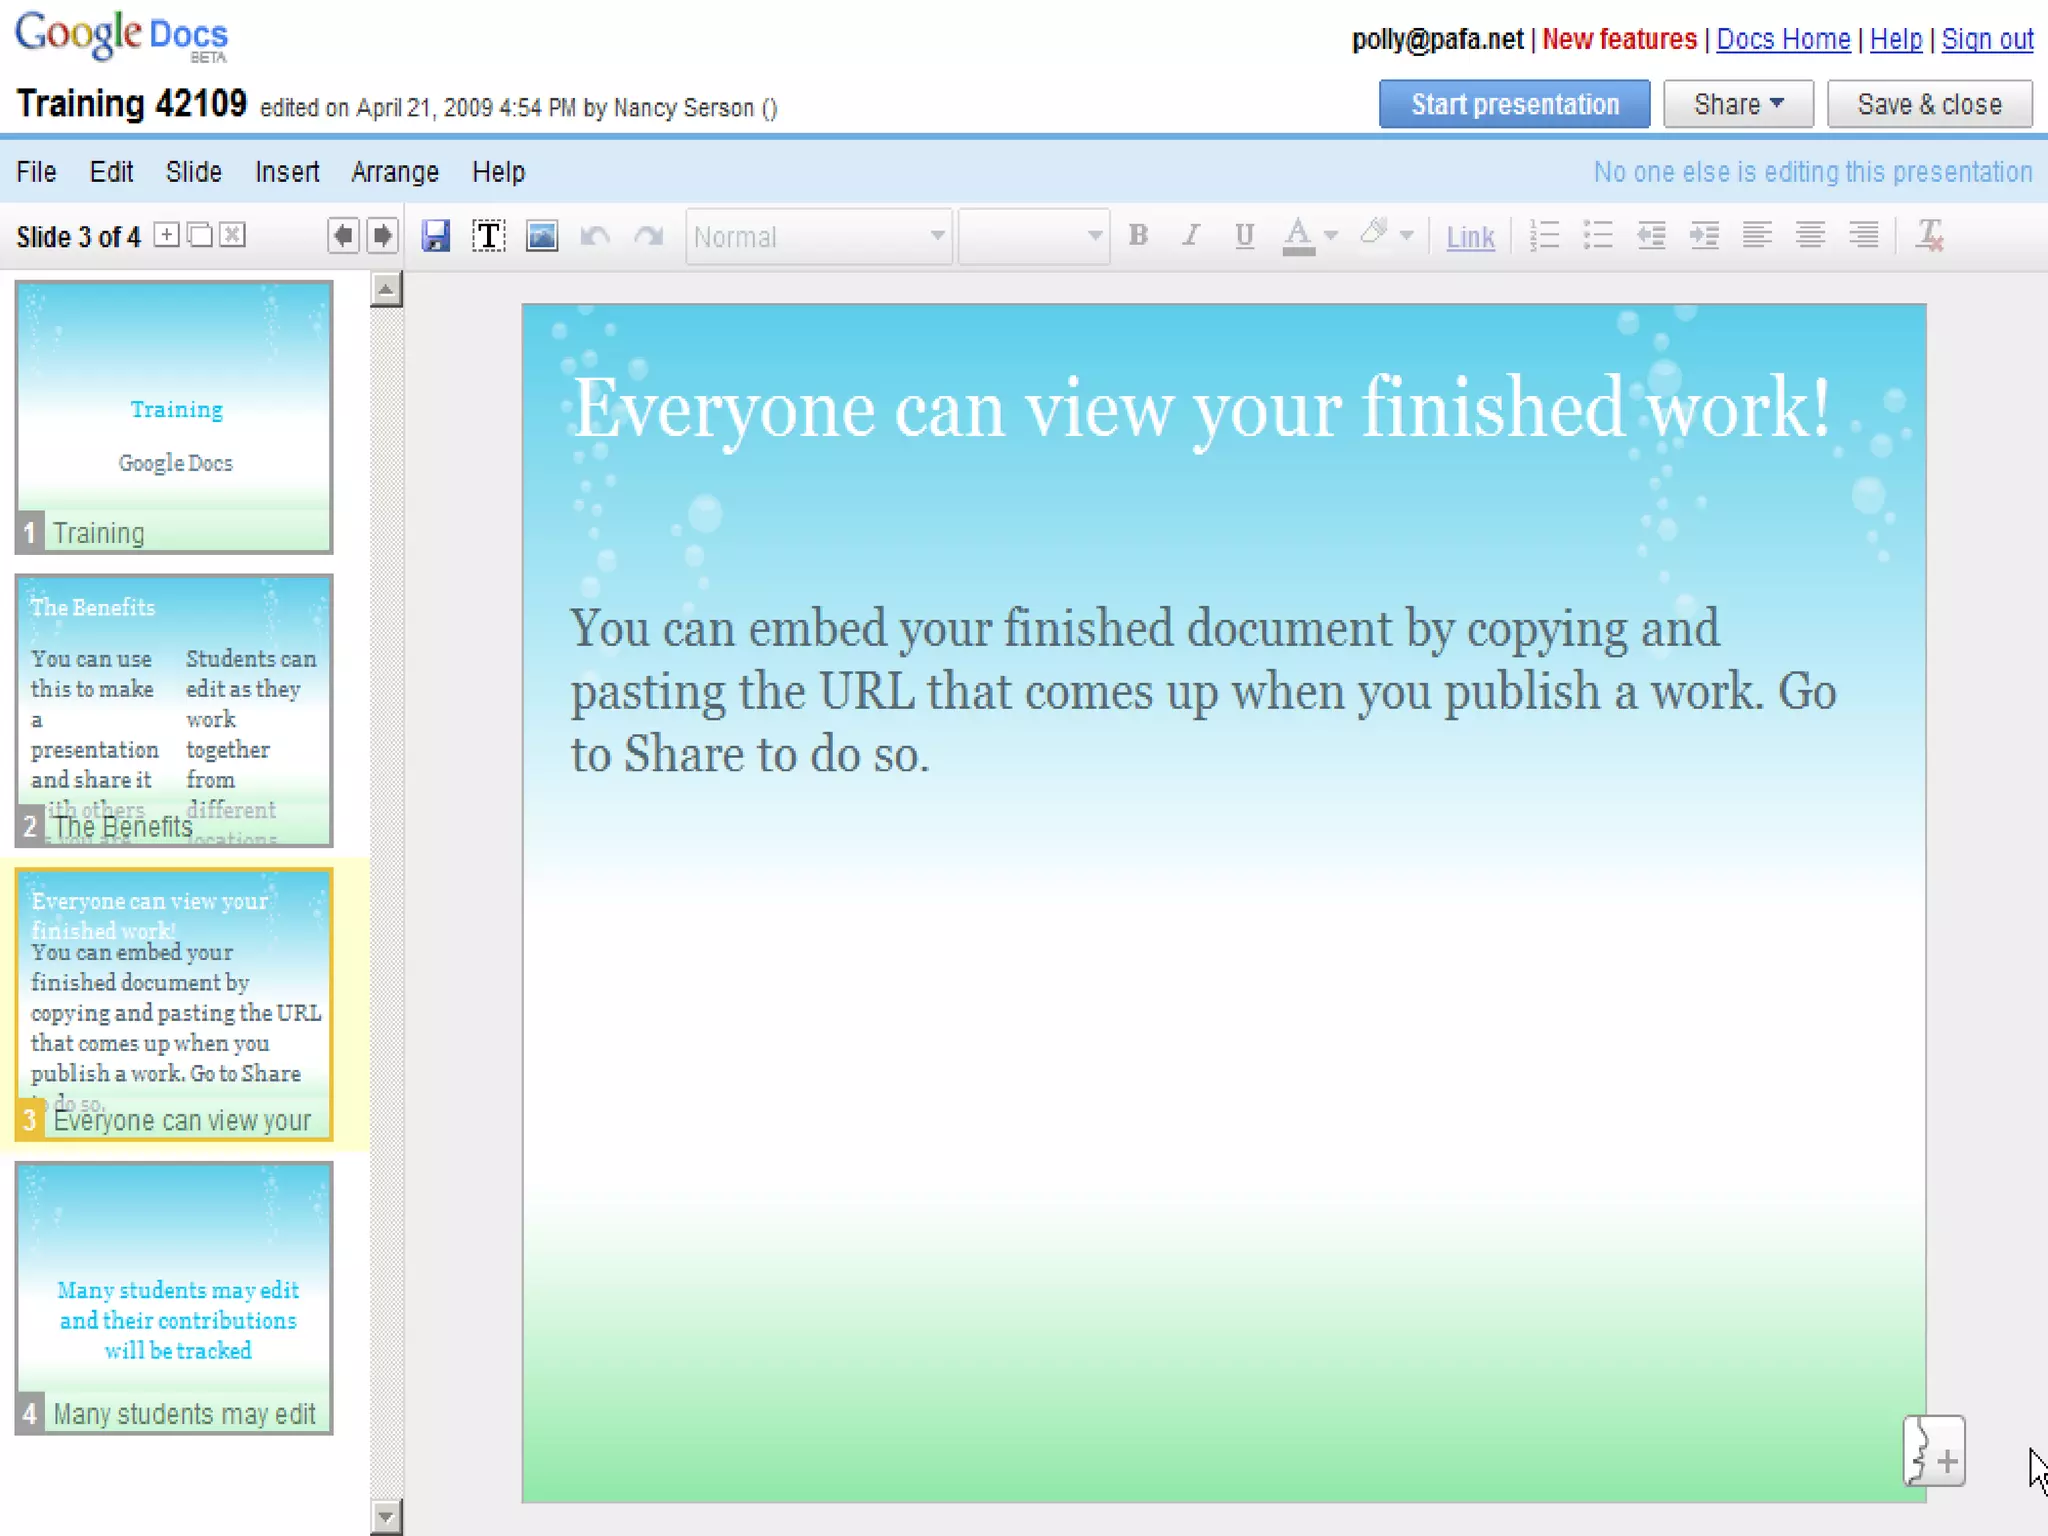Go to next slide arrow
This screenshot has width=2048, height=1536.
point(382,236)
